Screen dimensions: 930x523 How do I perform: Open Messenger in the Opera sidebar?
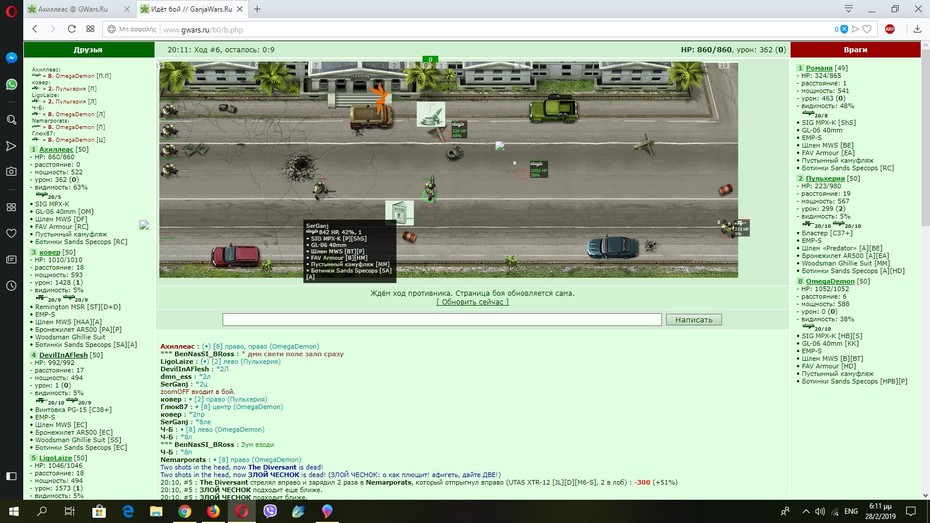click(x=11, y=58)
